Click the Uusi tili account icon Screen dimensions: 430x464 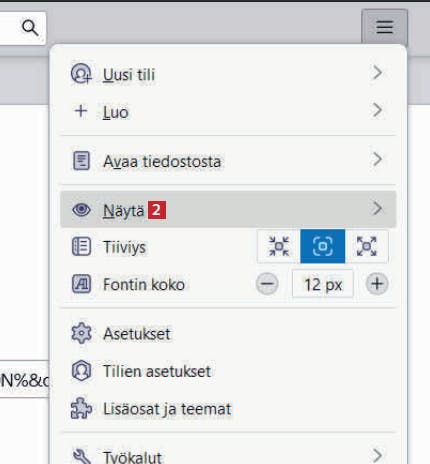point(81,74)
